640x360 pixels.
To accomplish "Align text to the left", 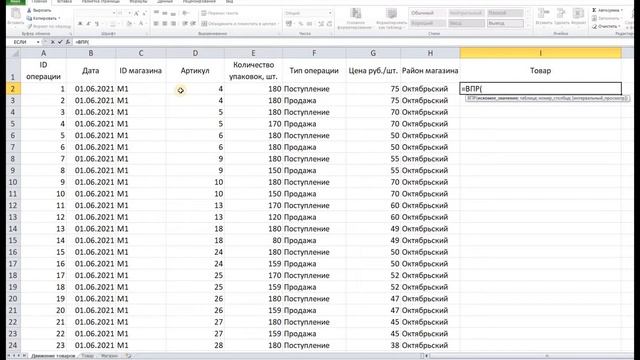I will (x=156, y=24).
